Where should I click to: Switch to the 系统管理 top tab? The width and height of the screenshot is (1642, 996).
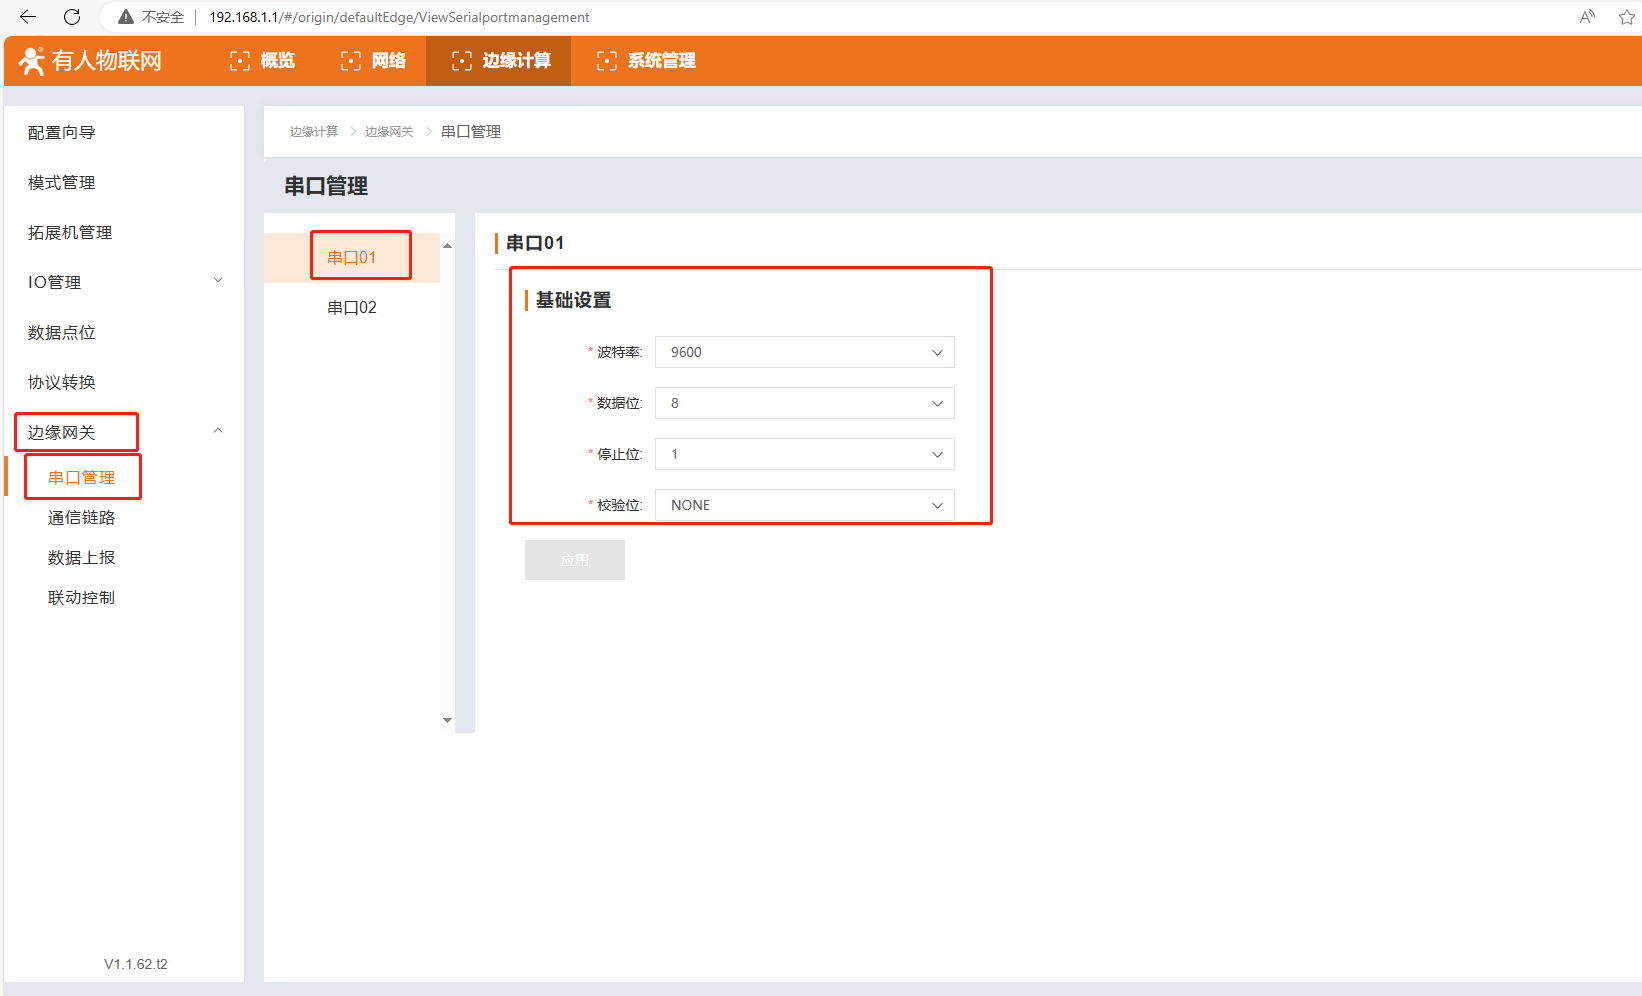(x=646, y=61)
